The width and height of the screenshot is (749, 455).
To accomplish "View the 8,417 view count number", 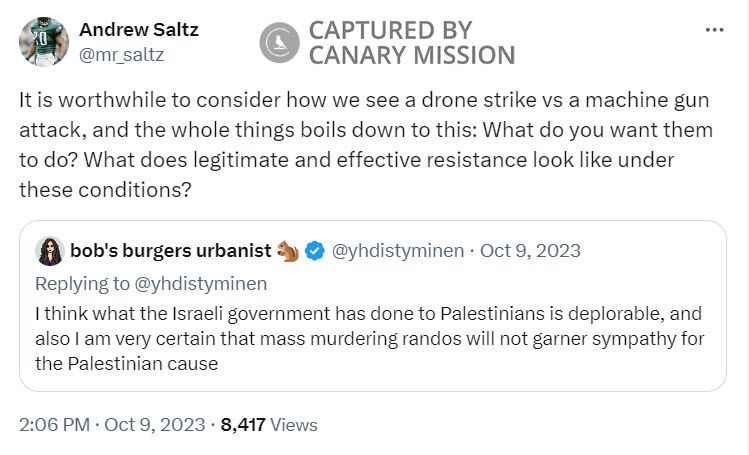I will tap(243, 424).
